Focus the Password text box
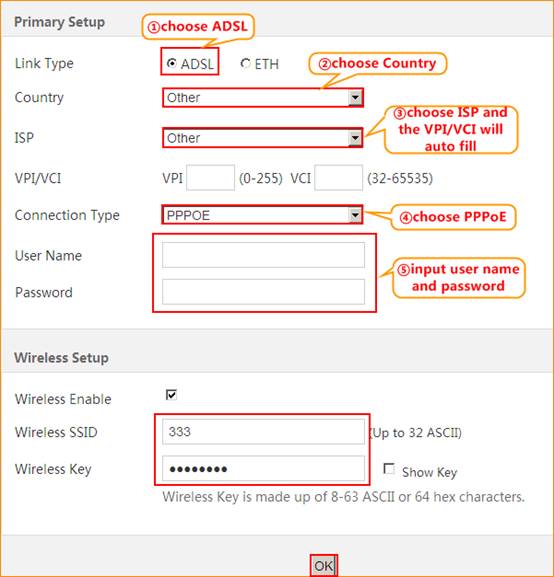This screenshot has height=577, width=554. click(264, 292)
